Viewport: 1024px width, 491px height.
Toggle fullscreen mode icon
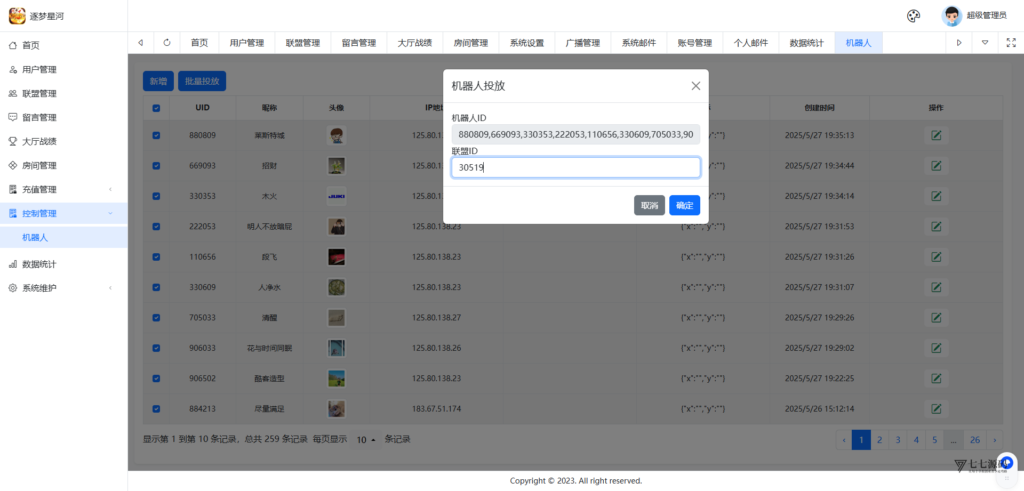click(1011, 43)
